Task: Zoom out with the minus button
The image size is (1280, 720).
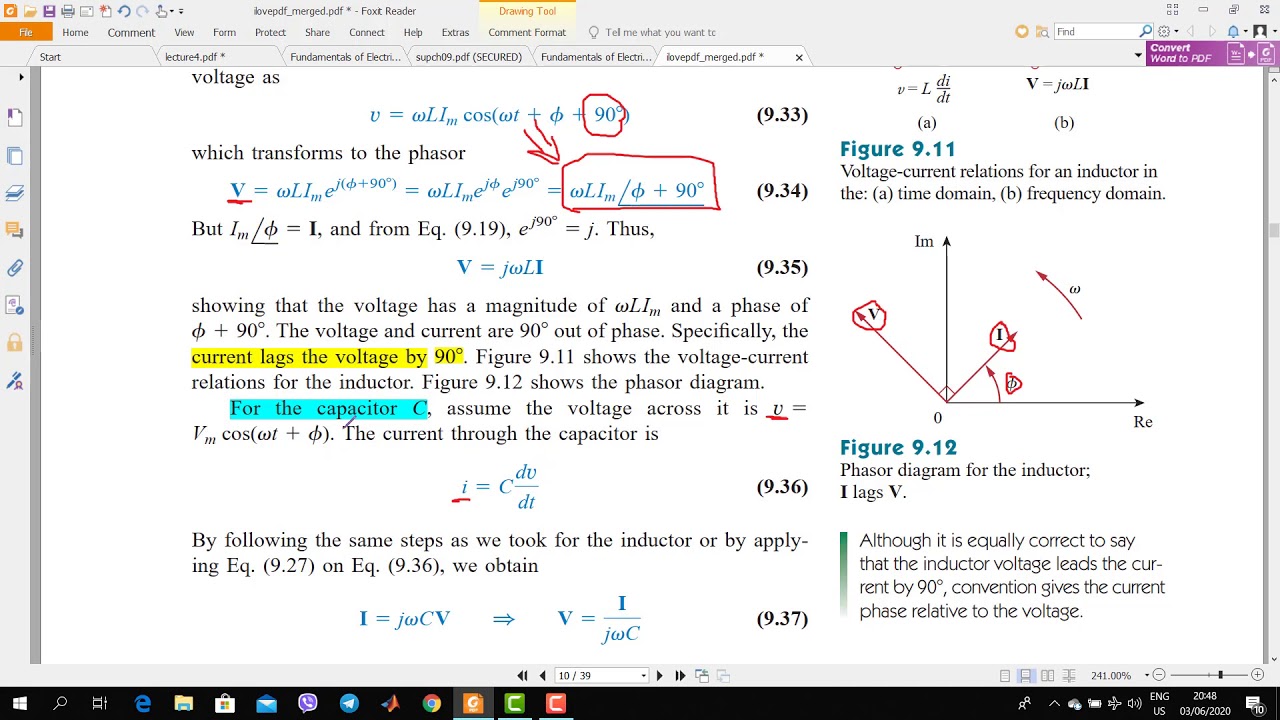Action: (x=1158, y=675)
